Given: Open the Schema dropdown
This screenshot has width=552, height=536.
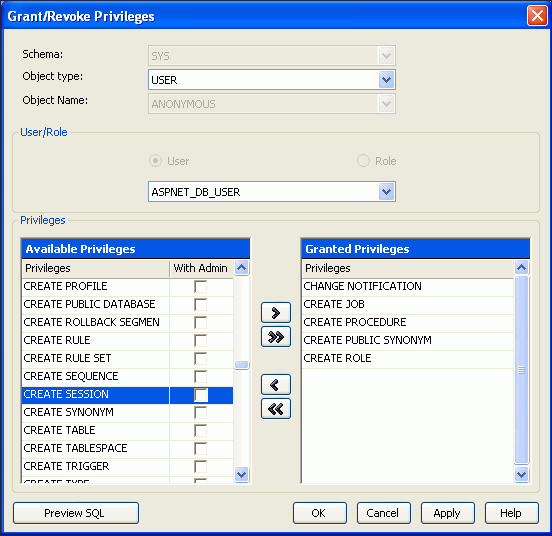Looking at the screenshot, I should (x=386, y=56).
